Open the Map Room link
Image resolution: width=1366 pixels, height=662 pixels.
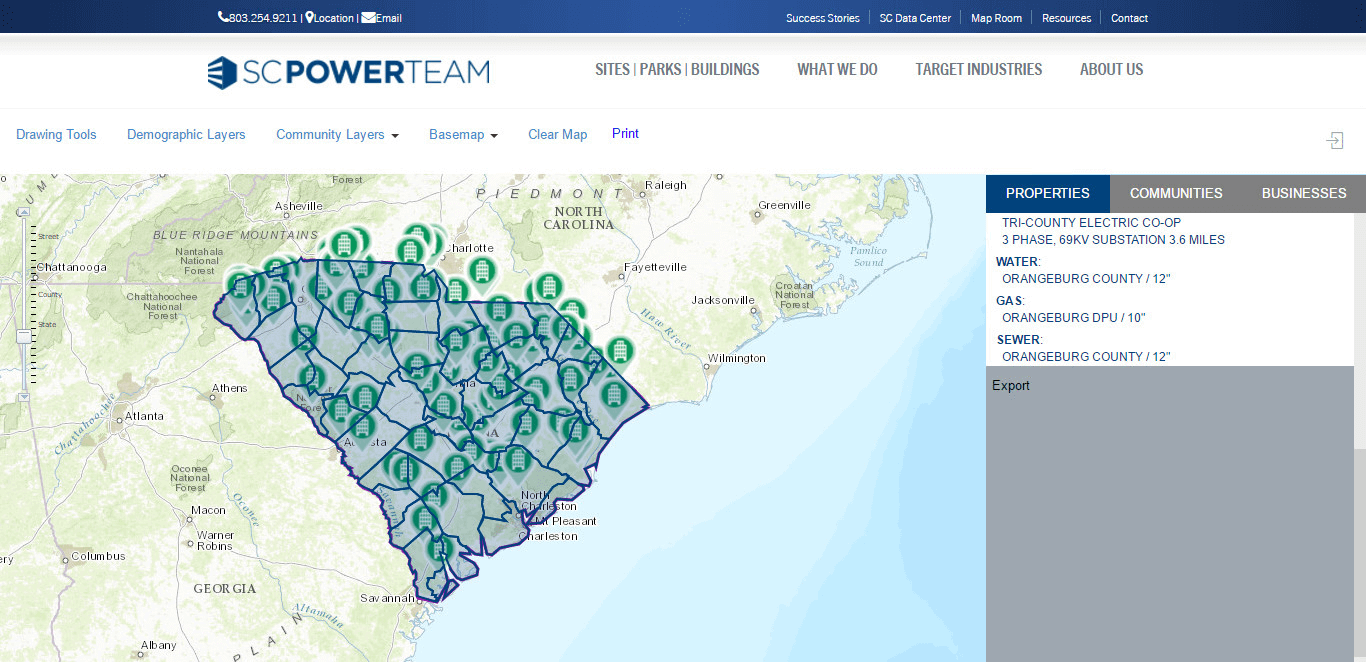pos(996,18)
